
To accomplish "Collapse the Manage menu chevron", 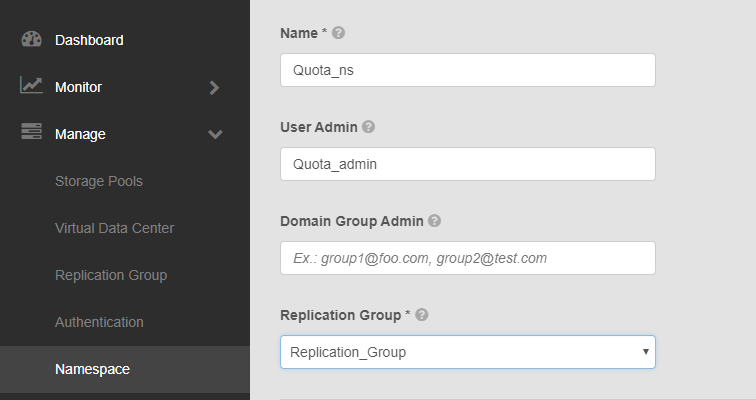I will (215, 134).
